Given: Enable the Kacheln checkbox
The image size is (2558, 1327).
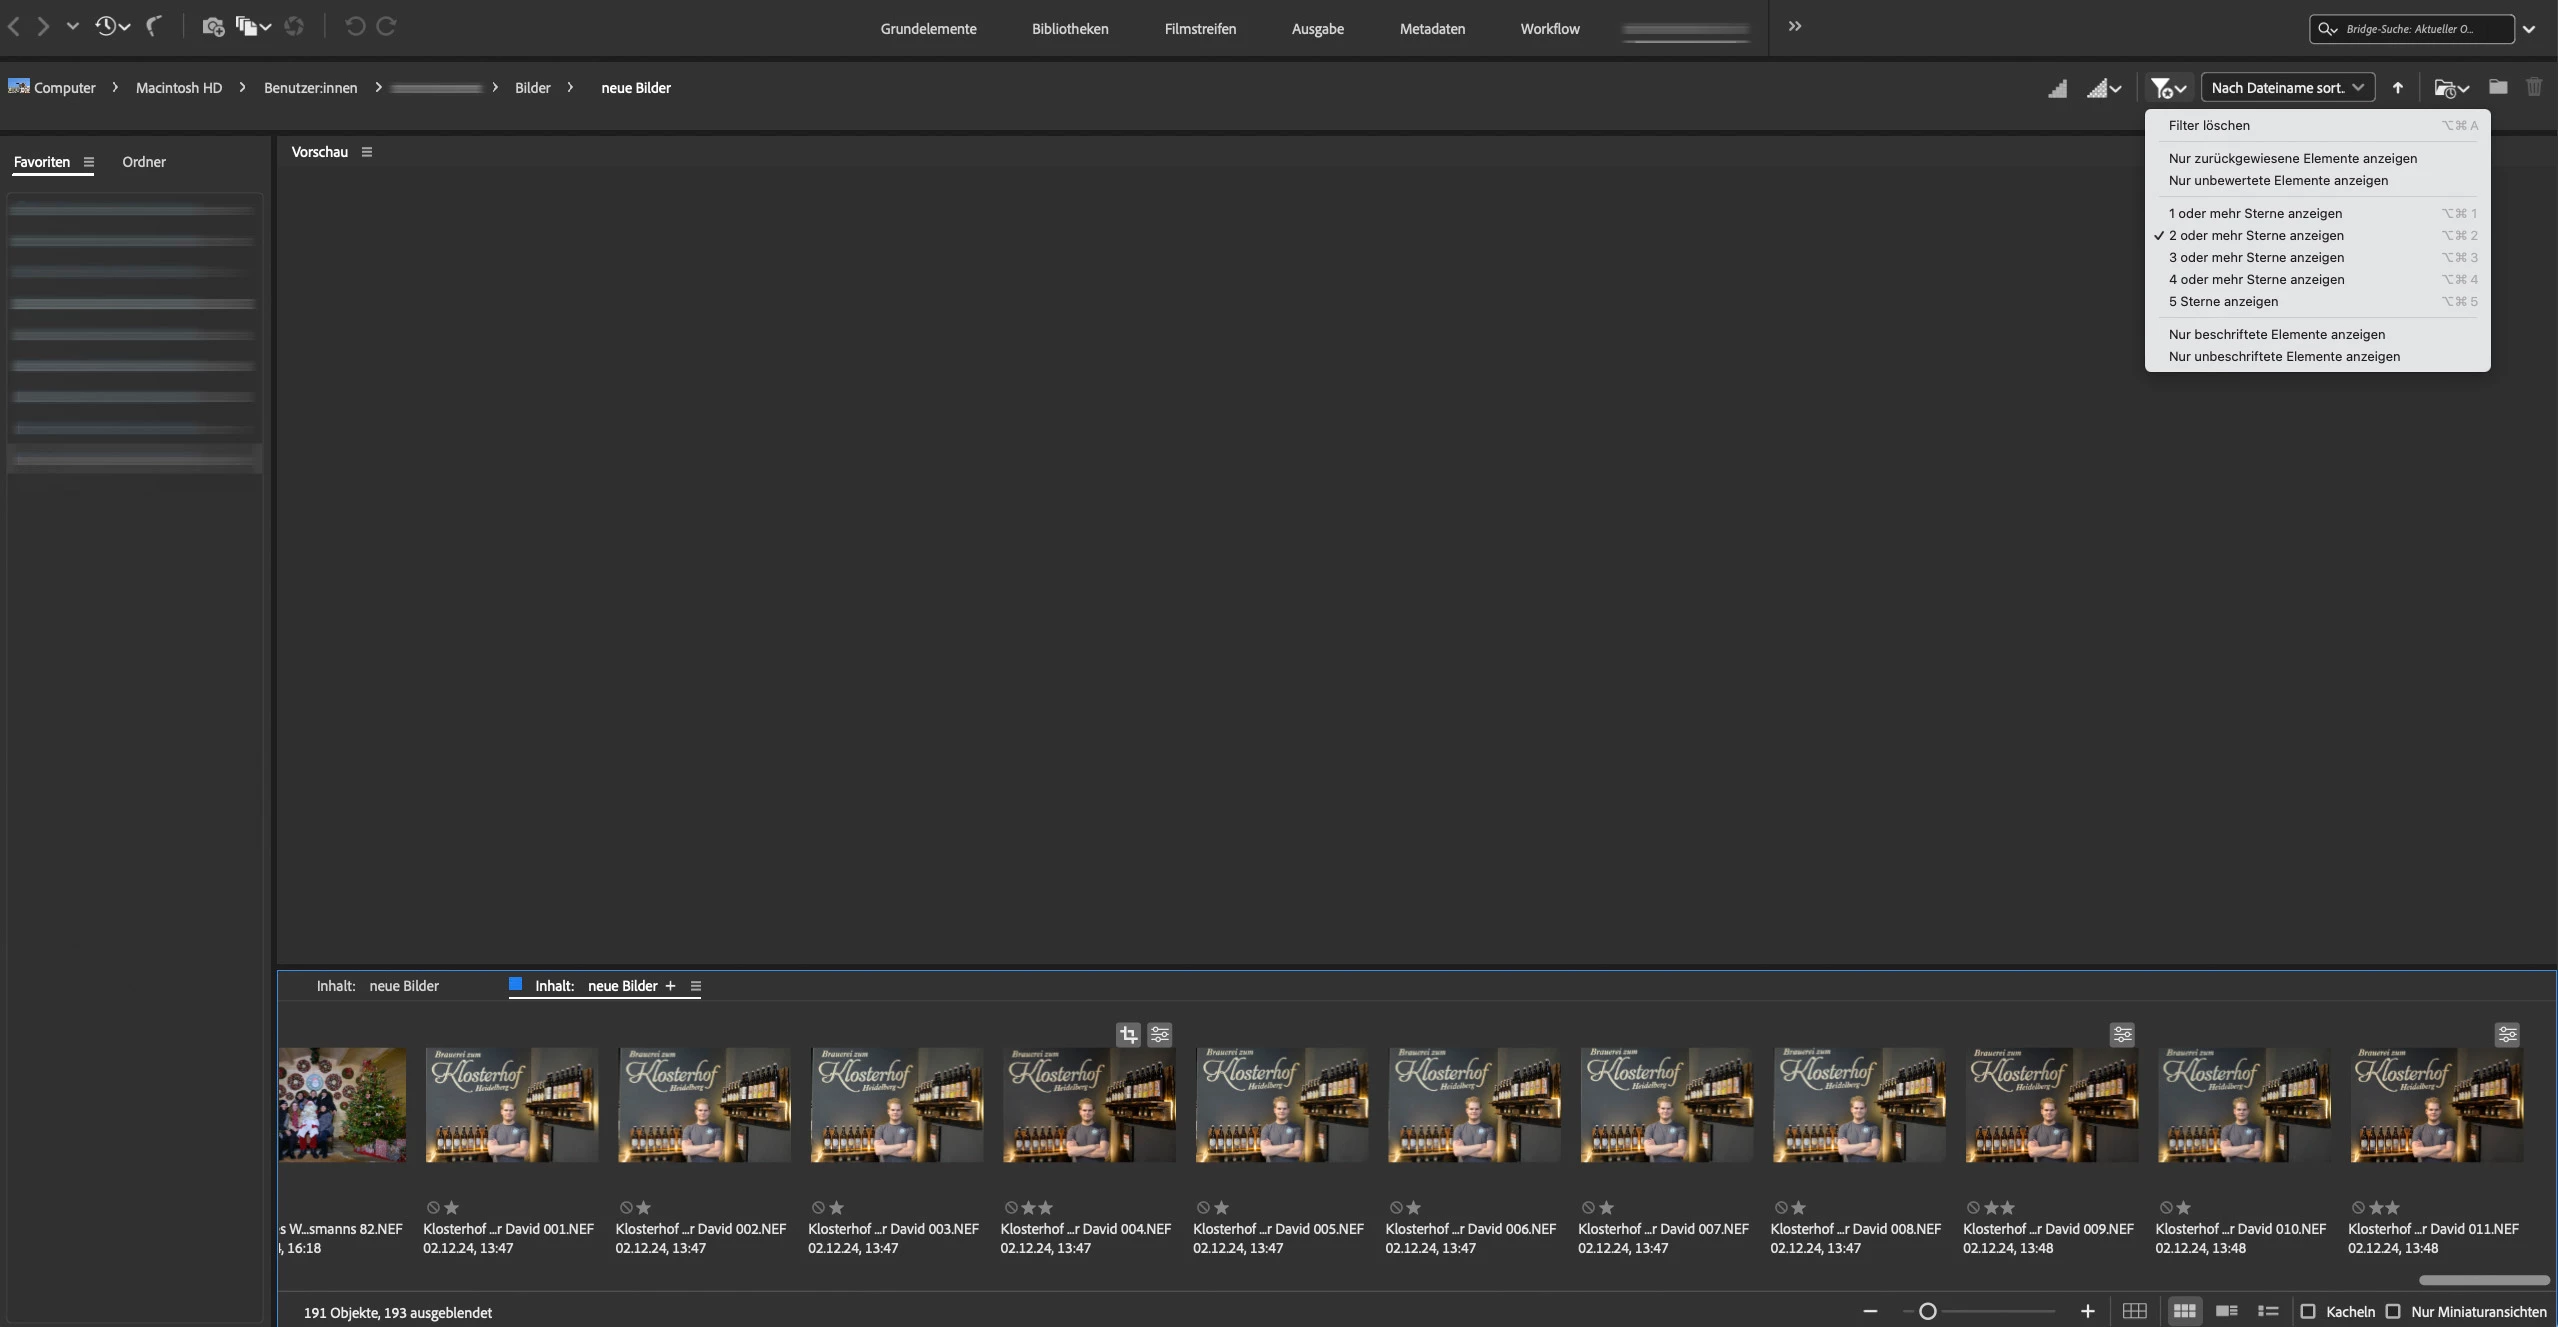Looking at the screenshot, I should [x=2308, y=1311].
